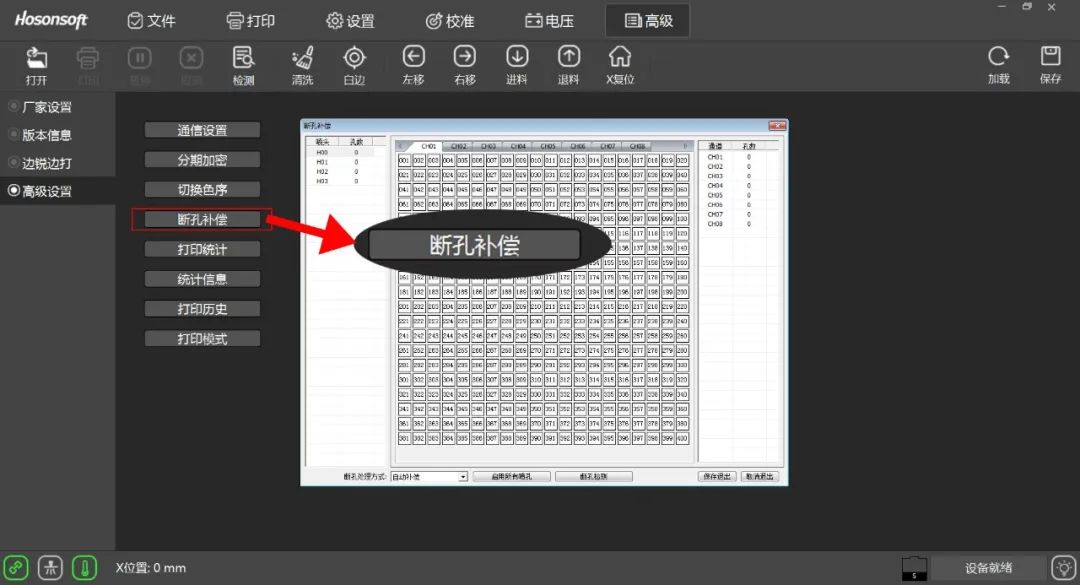Select the 边锐边打 radio option
This screenshot has width=1080, height=585.
14,163
